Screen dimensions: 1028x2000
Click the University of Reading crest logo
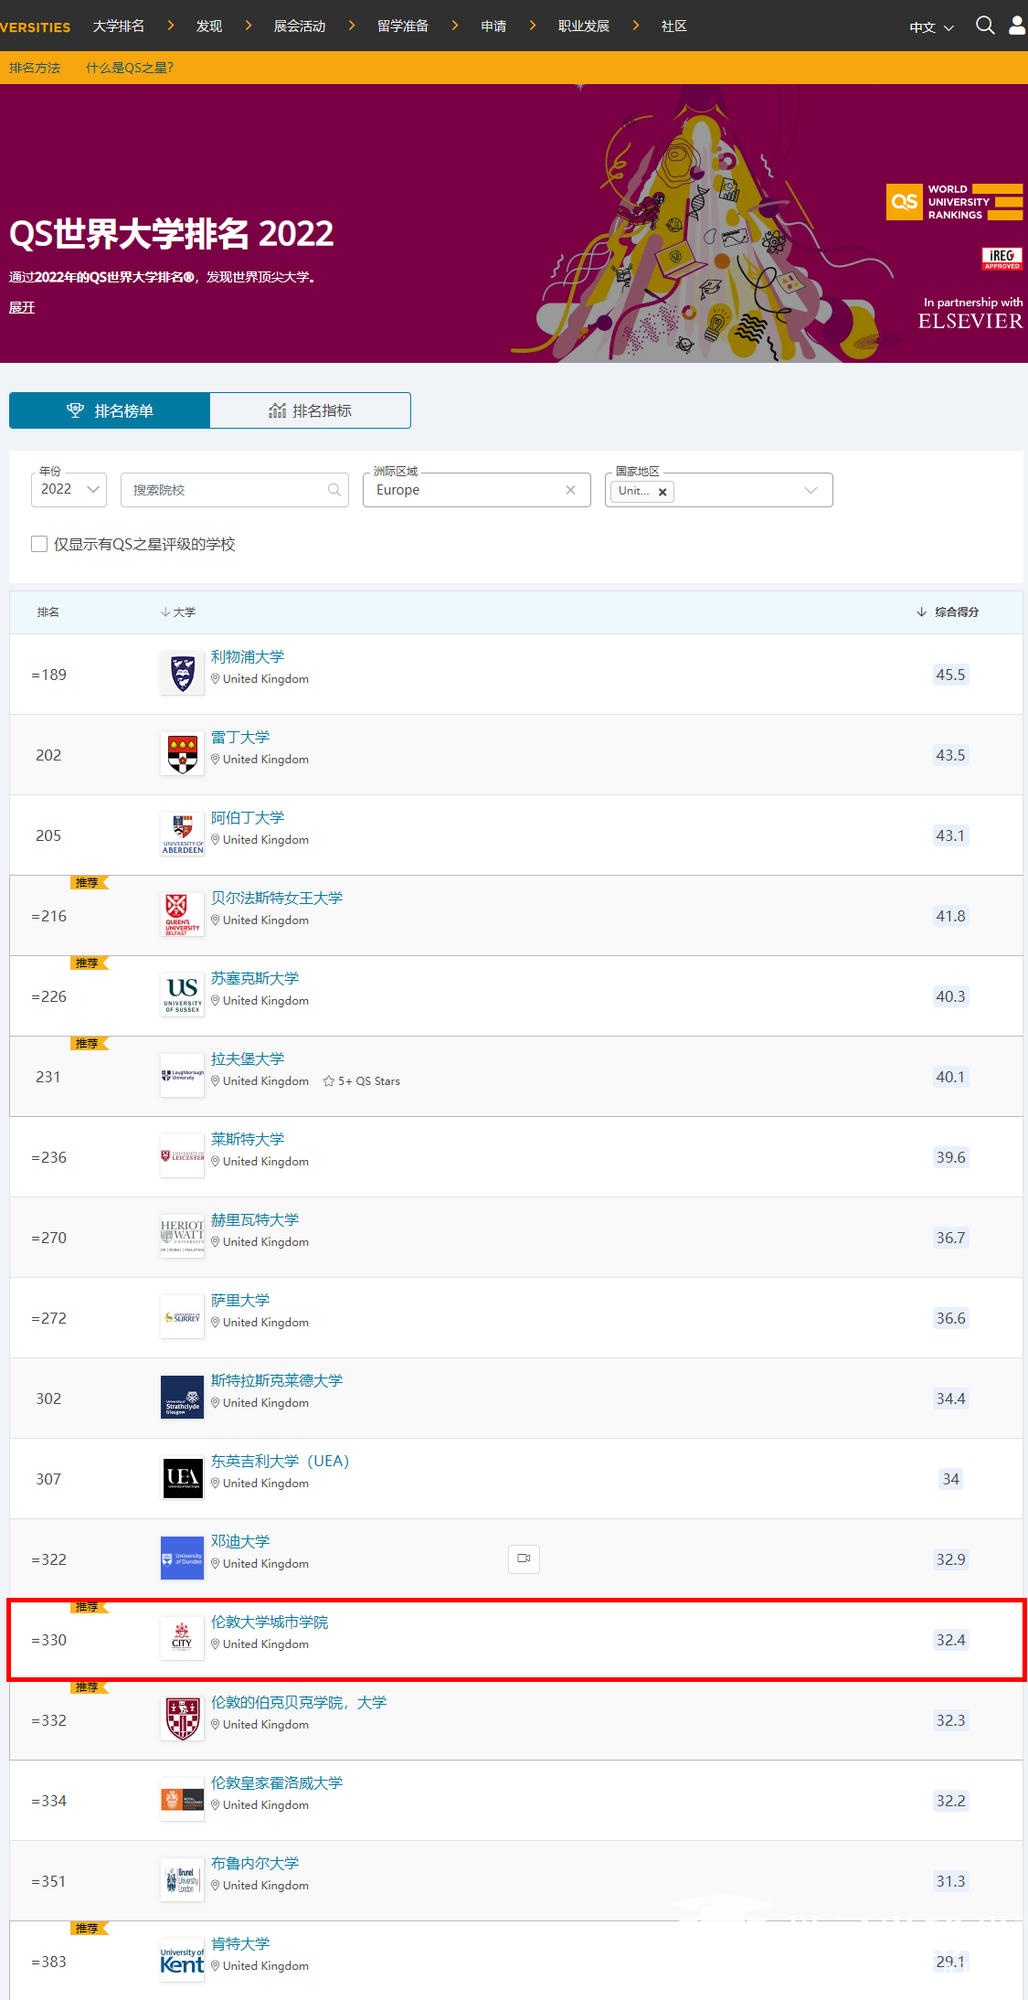[x=182, y=754]
